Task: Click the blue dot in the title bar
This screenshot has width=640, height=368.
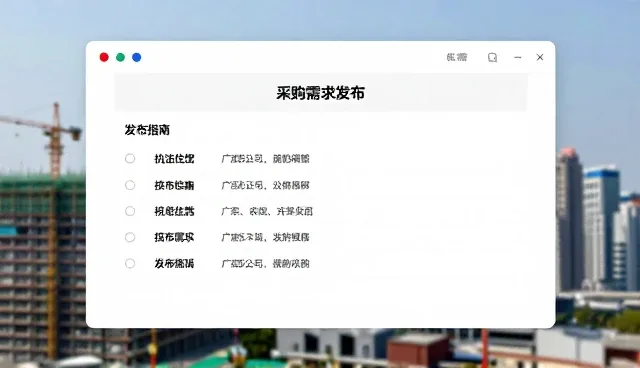Action: 137,58
